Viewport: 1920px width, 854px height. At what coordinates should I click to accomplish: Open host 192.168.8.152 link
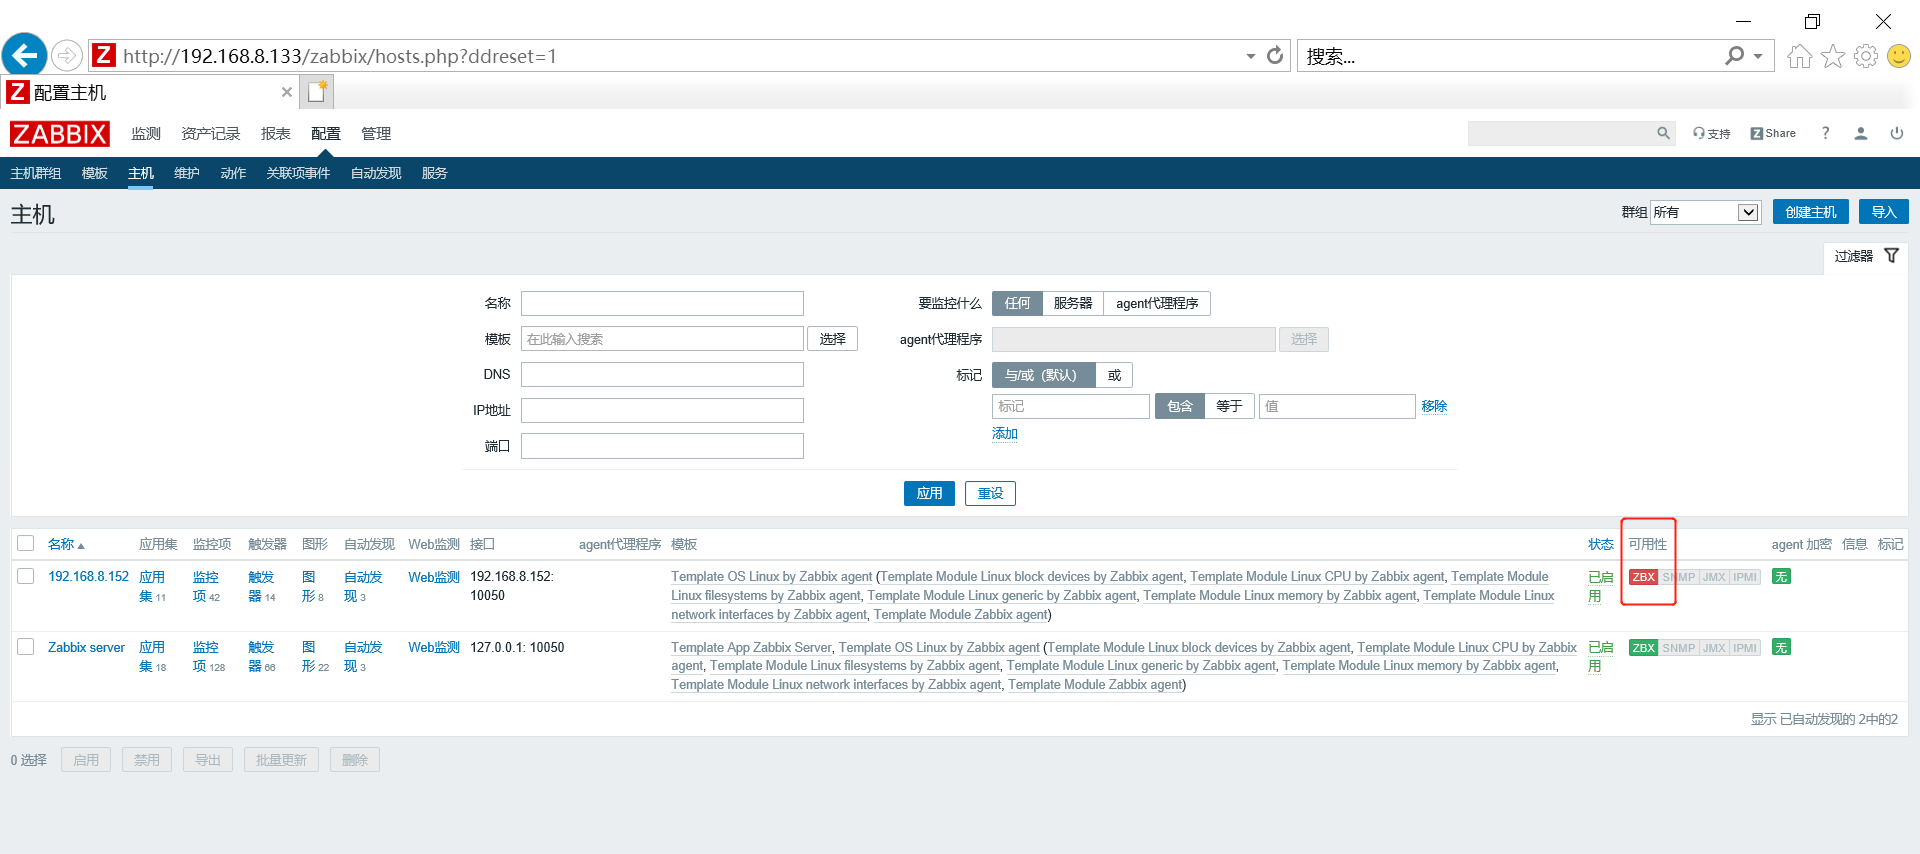89,577
